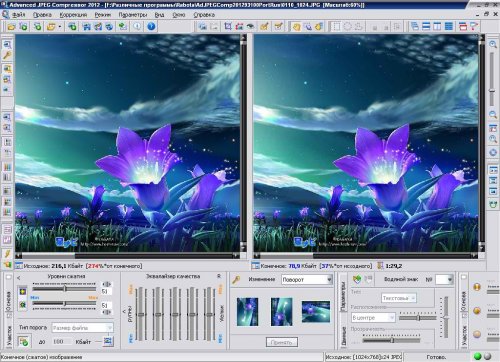This screenshot has width=500, height=362.
Task: Switch to the Параметры vertical tab
Action: 344,296
